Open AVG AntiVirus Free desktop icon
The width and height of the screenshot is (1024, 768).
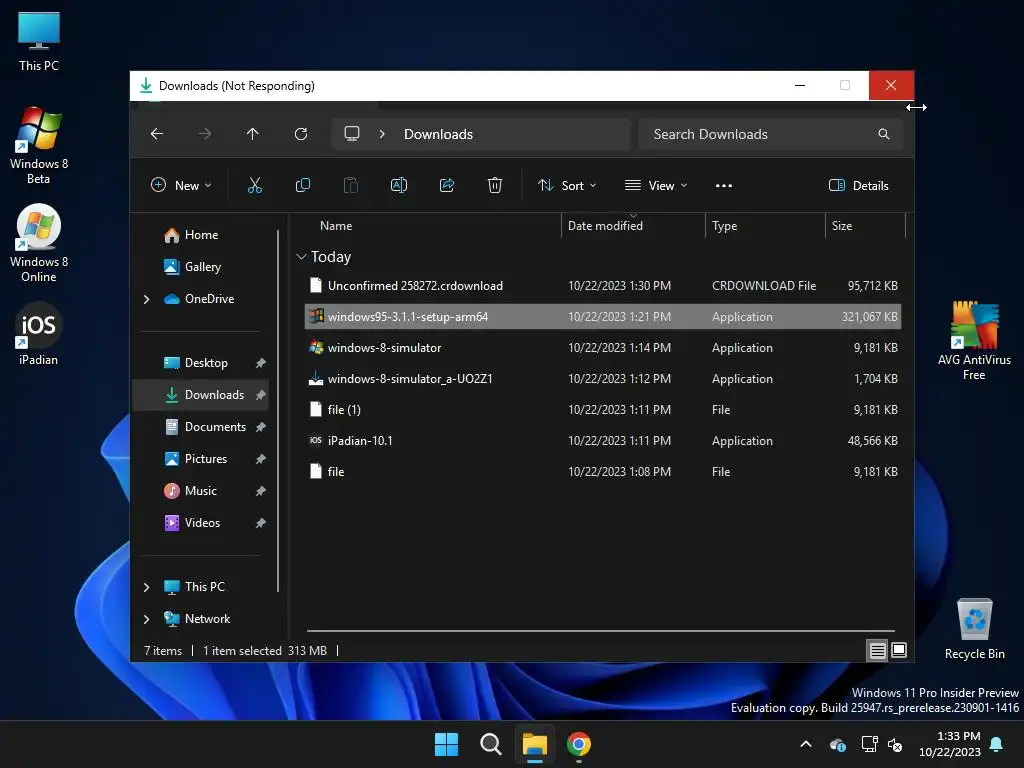974,340
